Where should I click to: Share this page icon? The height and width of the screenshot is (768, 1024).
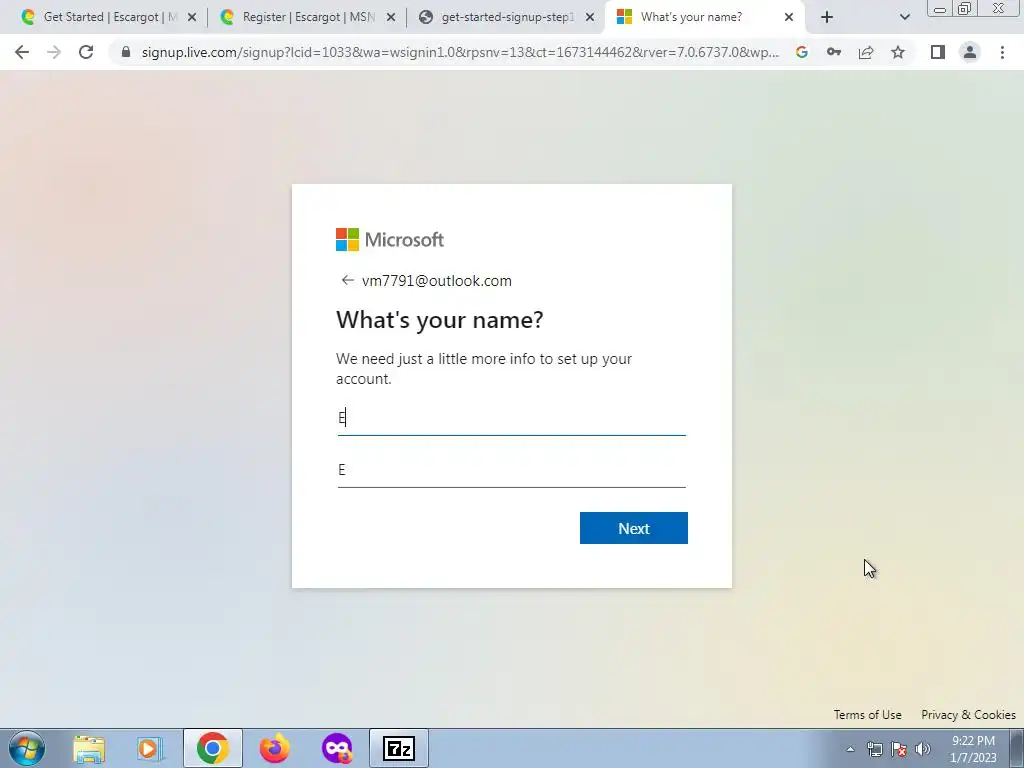(x=866, y=52)
